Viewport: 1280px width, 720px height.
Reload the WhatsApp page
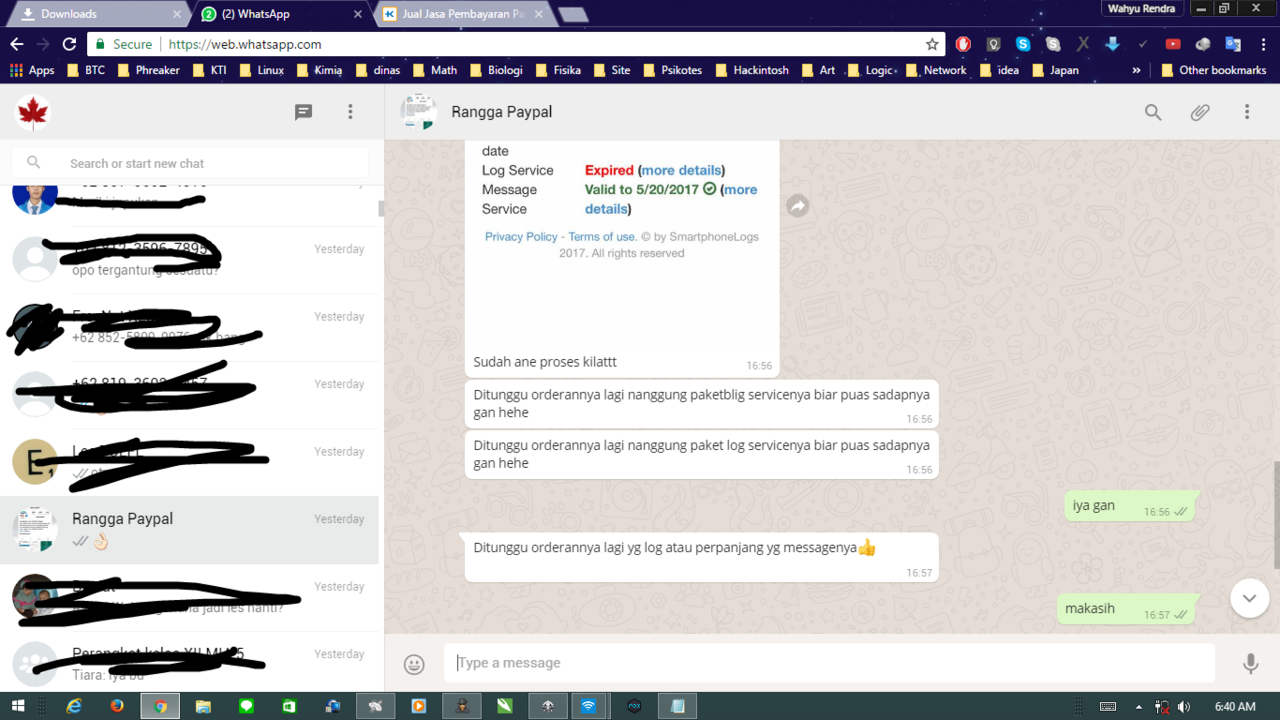point(69,44)
